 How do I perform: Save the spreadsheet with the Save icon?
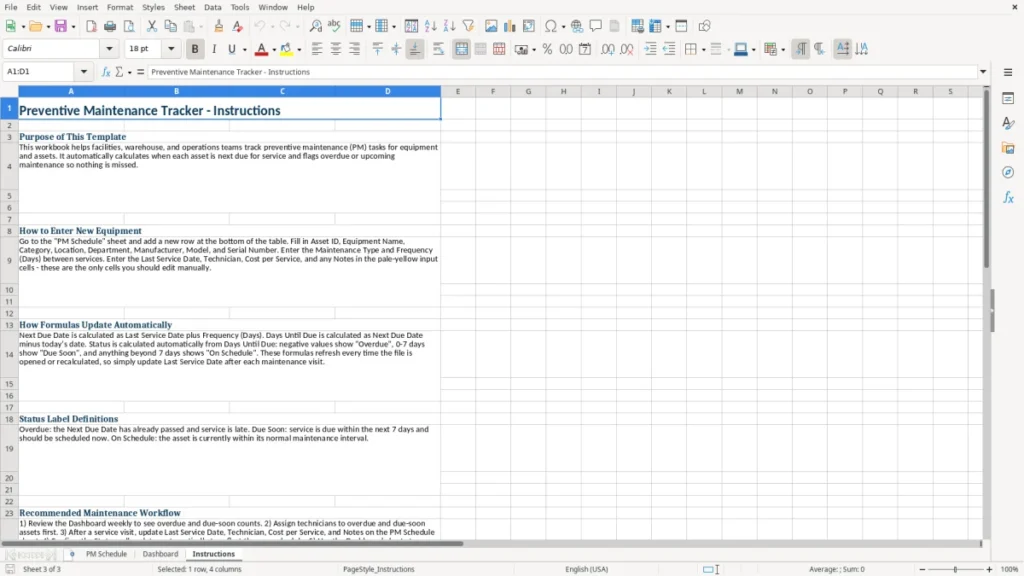click(x=61, y=26)
